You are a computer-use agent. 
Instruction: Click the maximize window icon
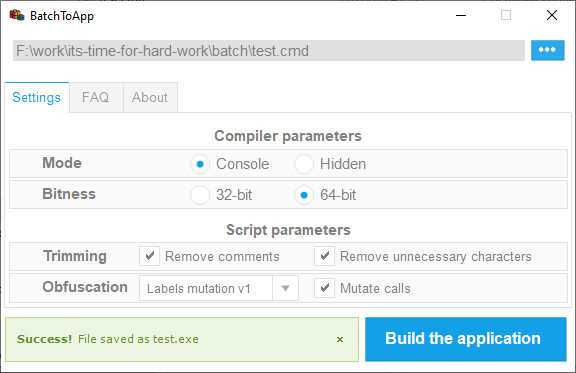(506, 15)
